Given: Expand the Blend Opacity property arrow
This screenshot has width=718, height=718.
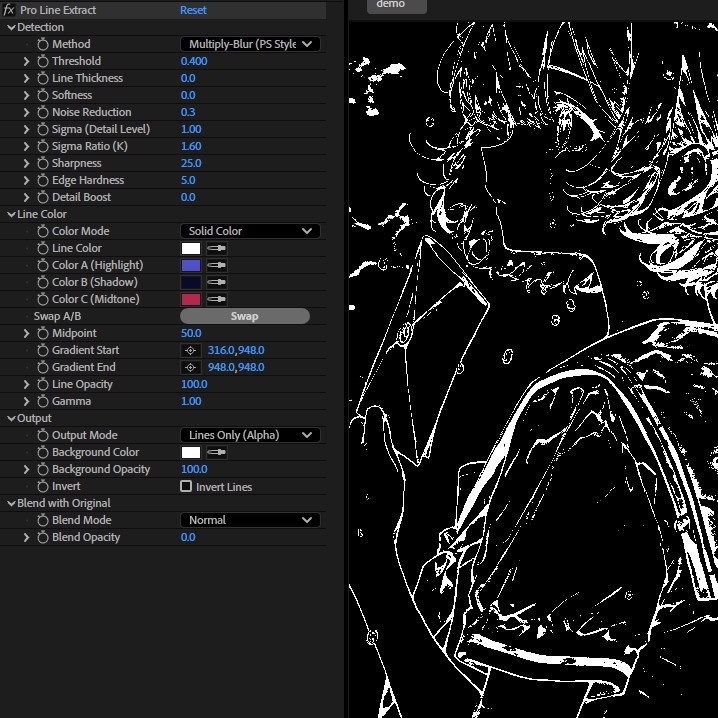Looking at the screenshot, I should [x=26, y=537].
